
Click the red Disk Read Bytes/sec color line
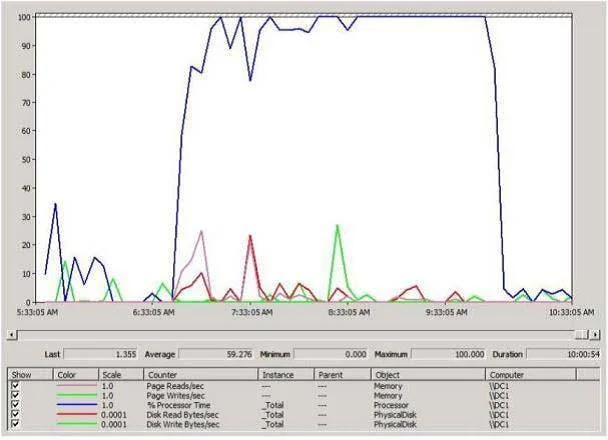76,414
